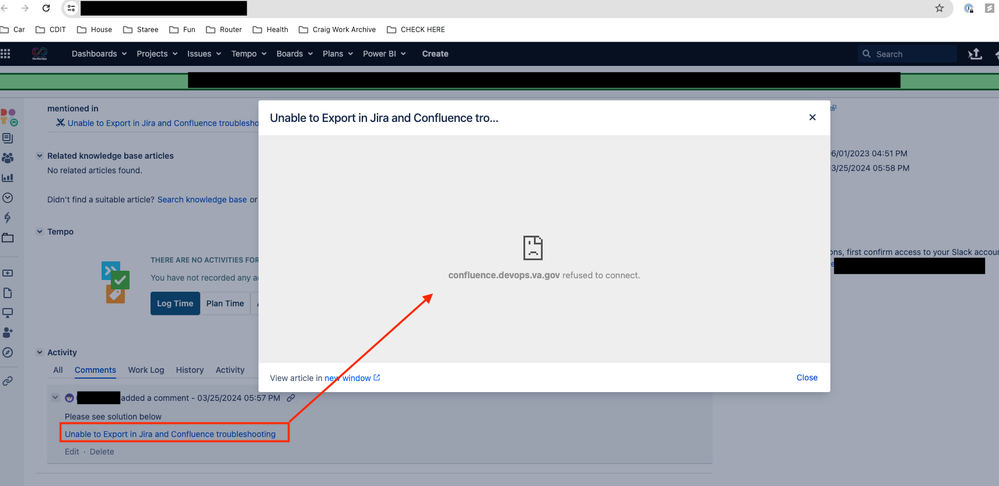Viewport: 999px width, 486px height.
Task: Open the CDIT bookmark folder
Action: (x=51, y=29)
